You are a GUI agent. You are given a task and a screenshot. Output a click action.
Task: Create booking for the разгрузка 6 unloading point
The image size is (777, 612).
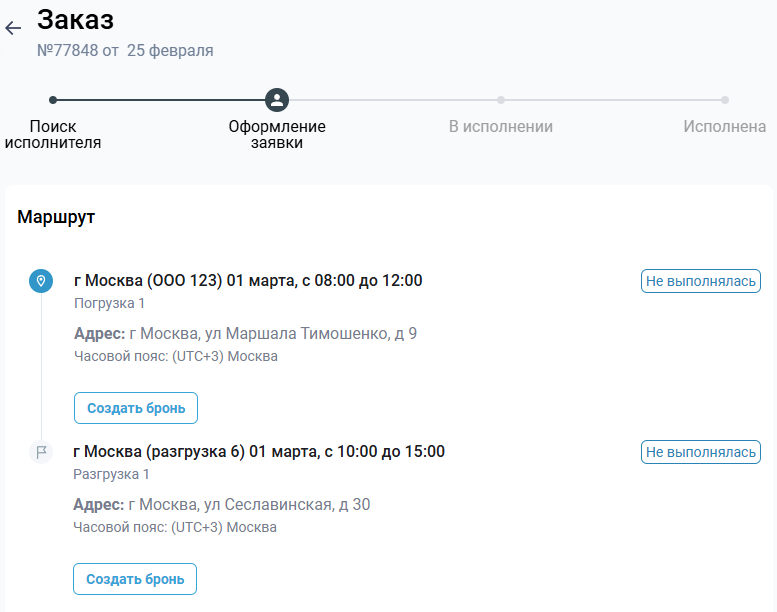point(135,579)
